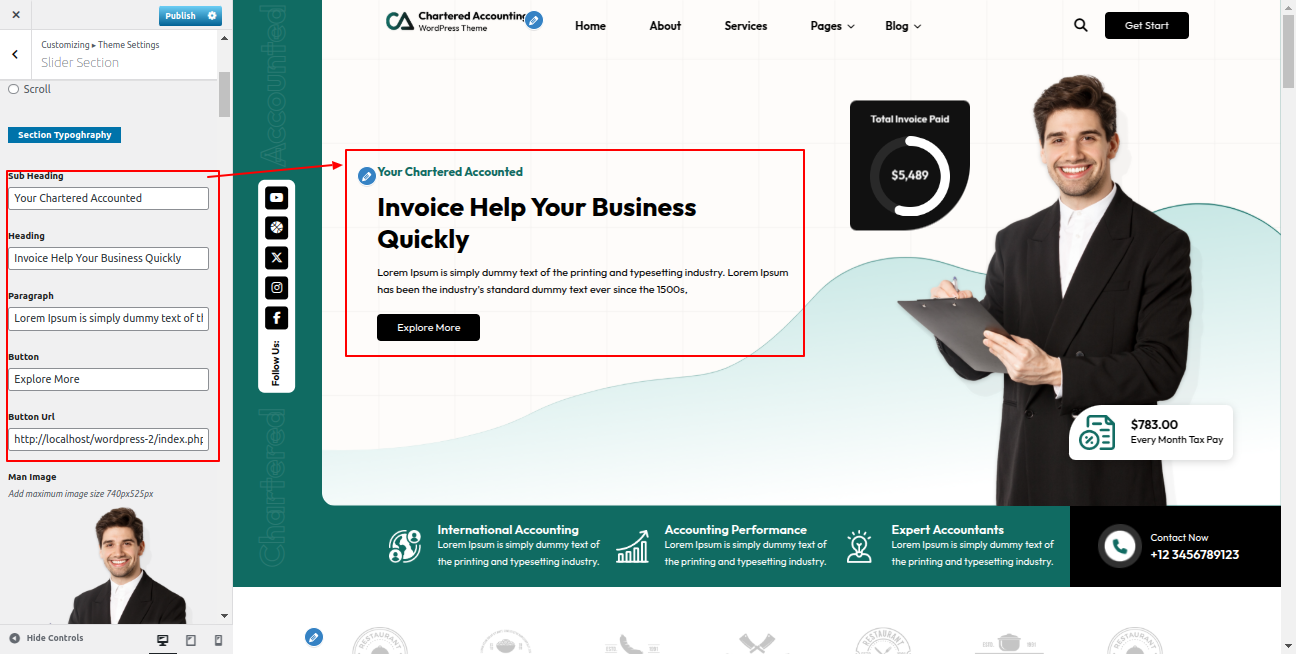
Task: Open the search magnifier icon in header
Action: 1080,26
